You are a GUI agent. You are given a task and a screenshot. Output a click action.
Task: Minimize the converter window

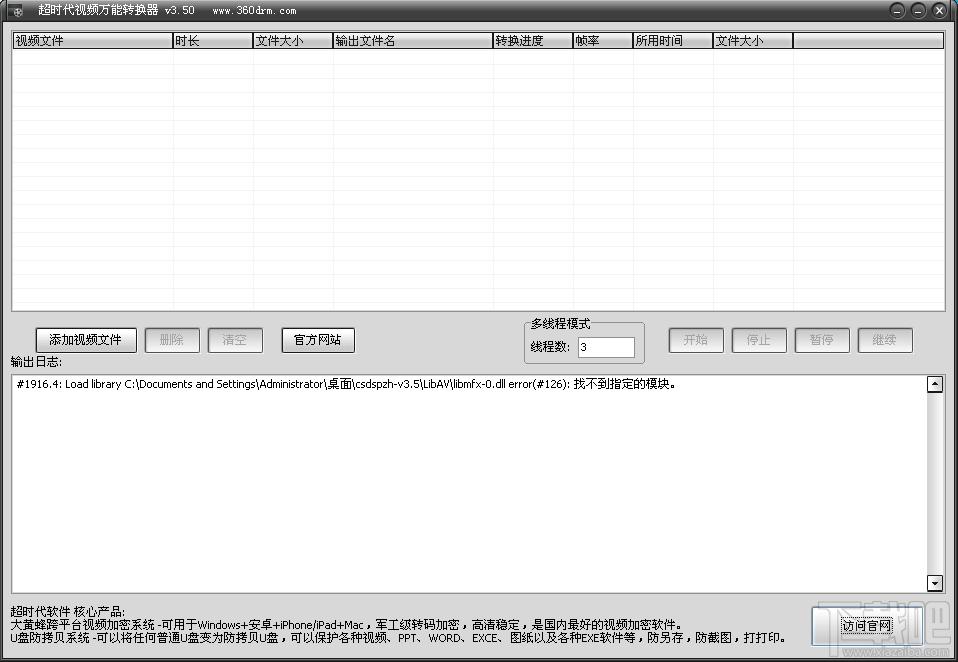(x=898, y=10)
